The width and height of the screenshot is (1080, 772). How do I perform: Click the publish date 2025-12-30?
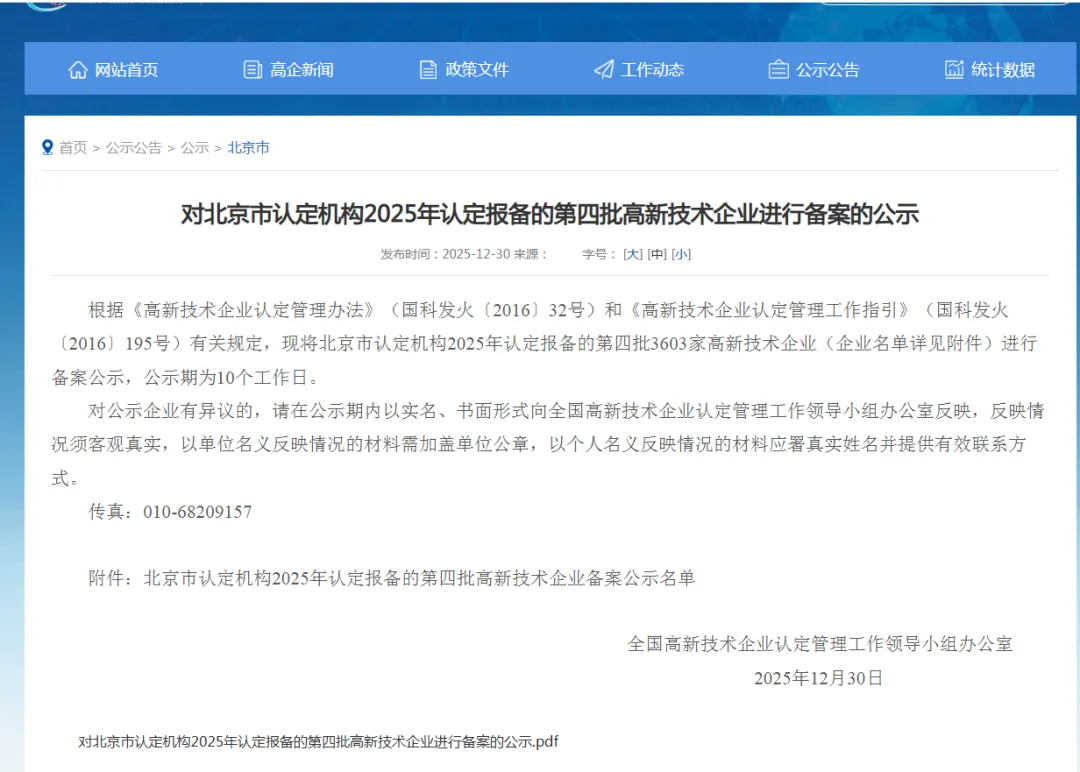476,254
